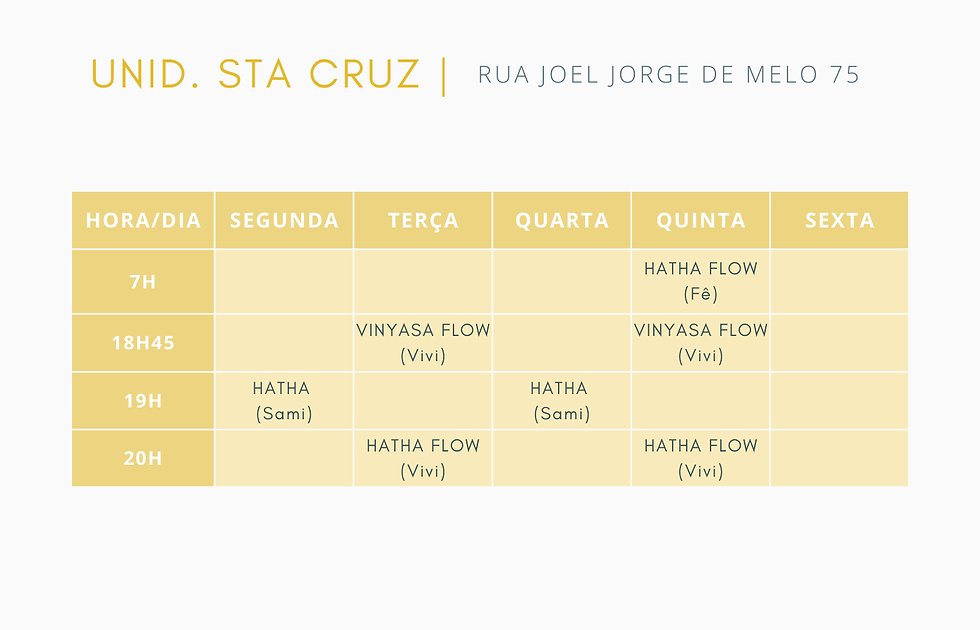Select Hatha Flow (Vivi) 20H on Terça

pyautogui.click(x=423, y=458)
